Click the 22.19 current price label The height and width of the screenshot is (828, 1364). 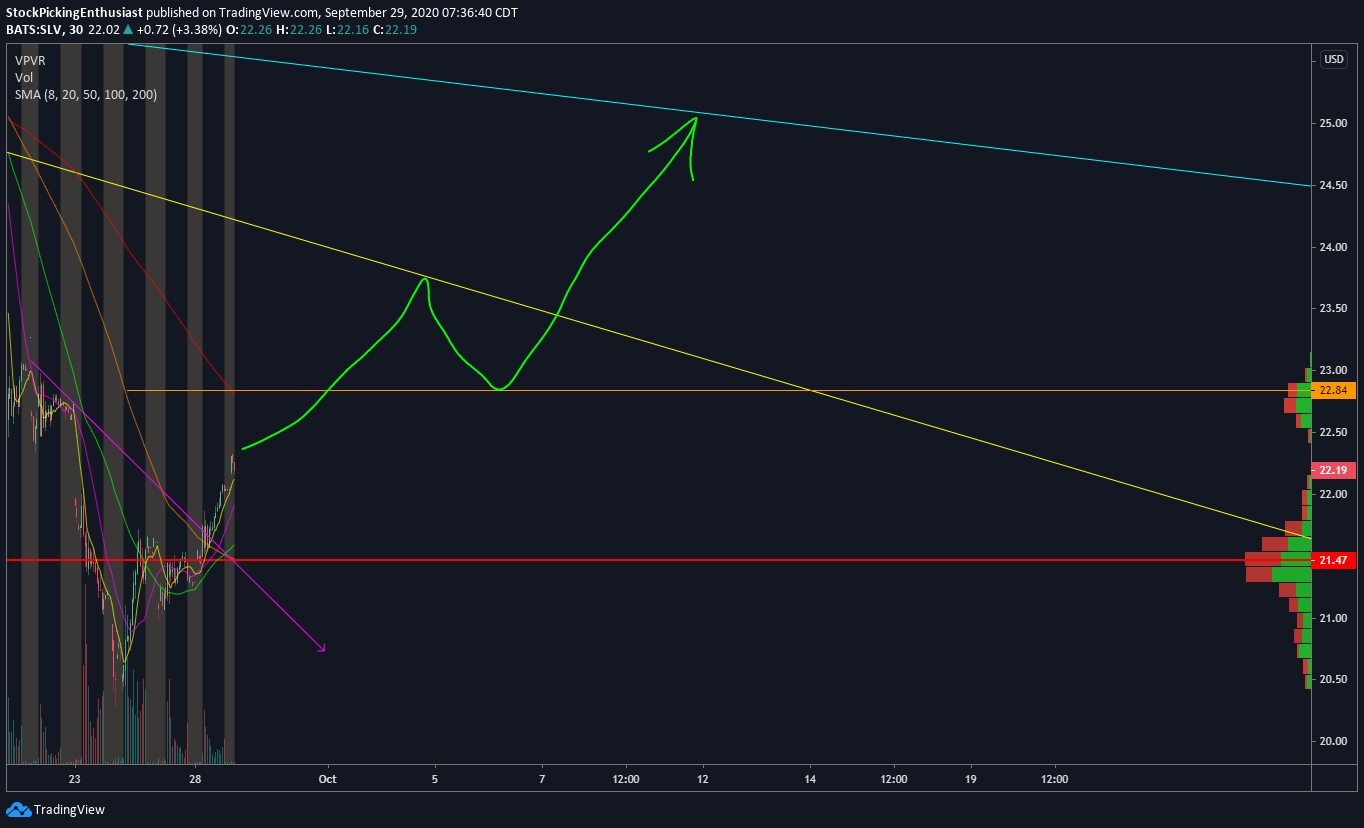point(1333,470)
